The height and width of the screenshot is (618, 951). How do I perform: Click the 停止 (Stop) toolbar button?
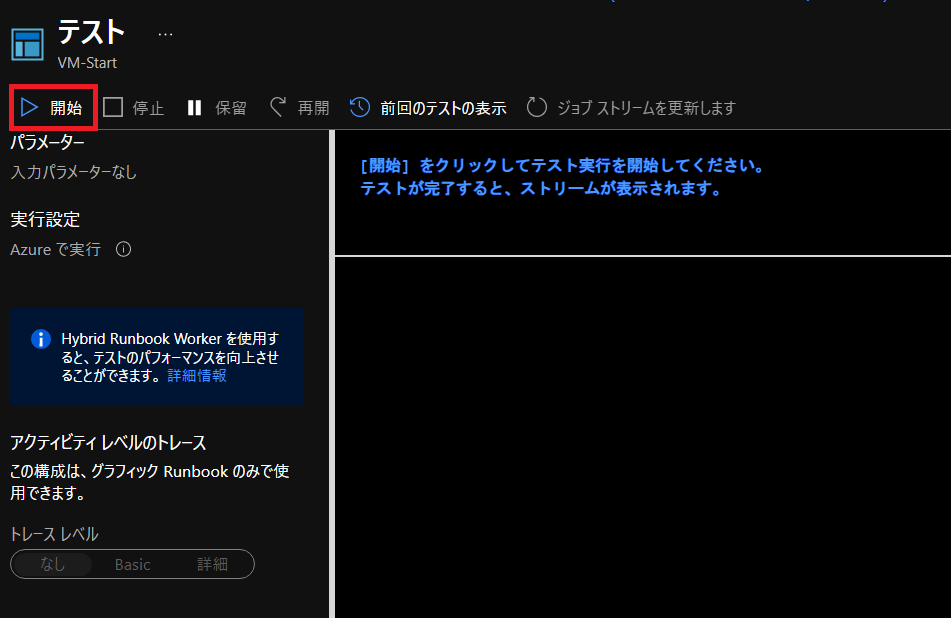(133, 108)
